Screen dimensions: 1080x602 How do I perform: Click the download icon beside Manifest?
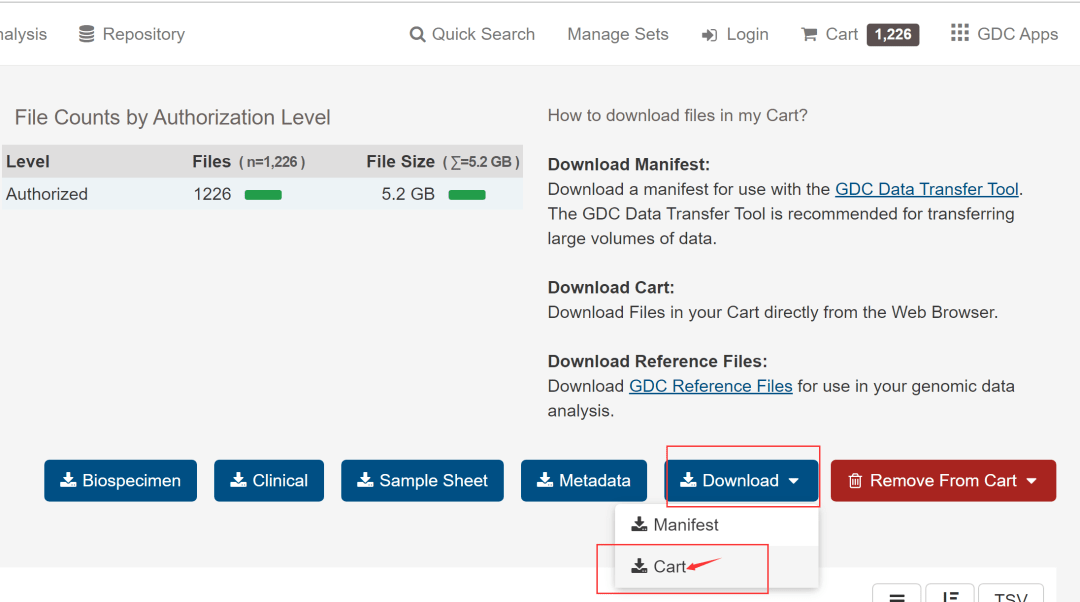tap(639, 525)
